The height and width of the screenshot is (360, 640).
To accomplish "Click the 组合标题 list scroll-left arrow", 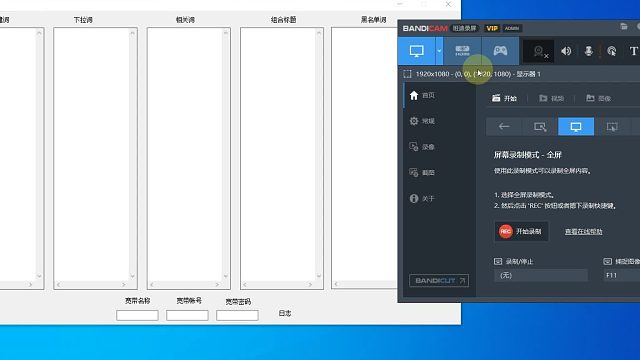I will (x=245, y=284).
